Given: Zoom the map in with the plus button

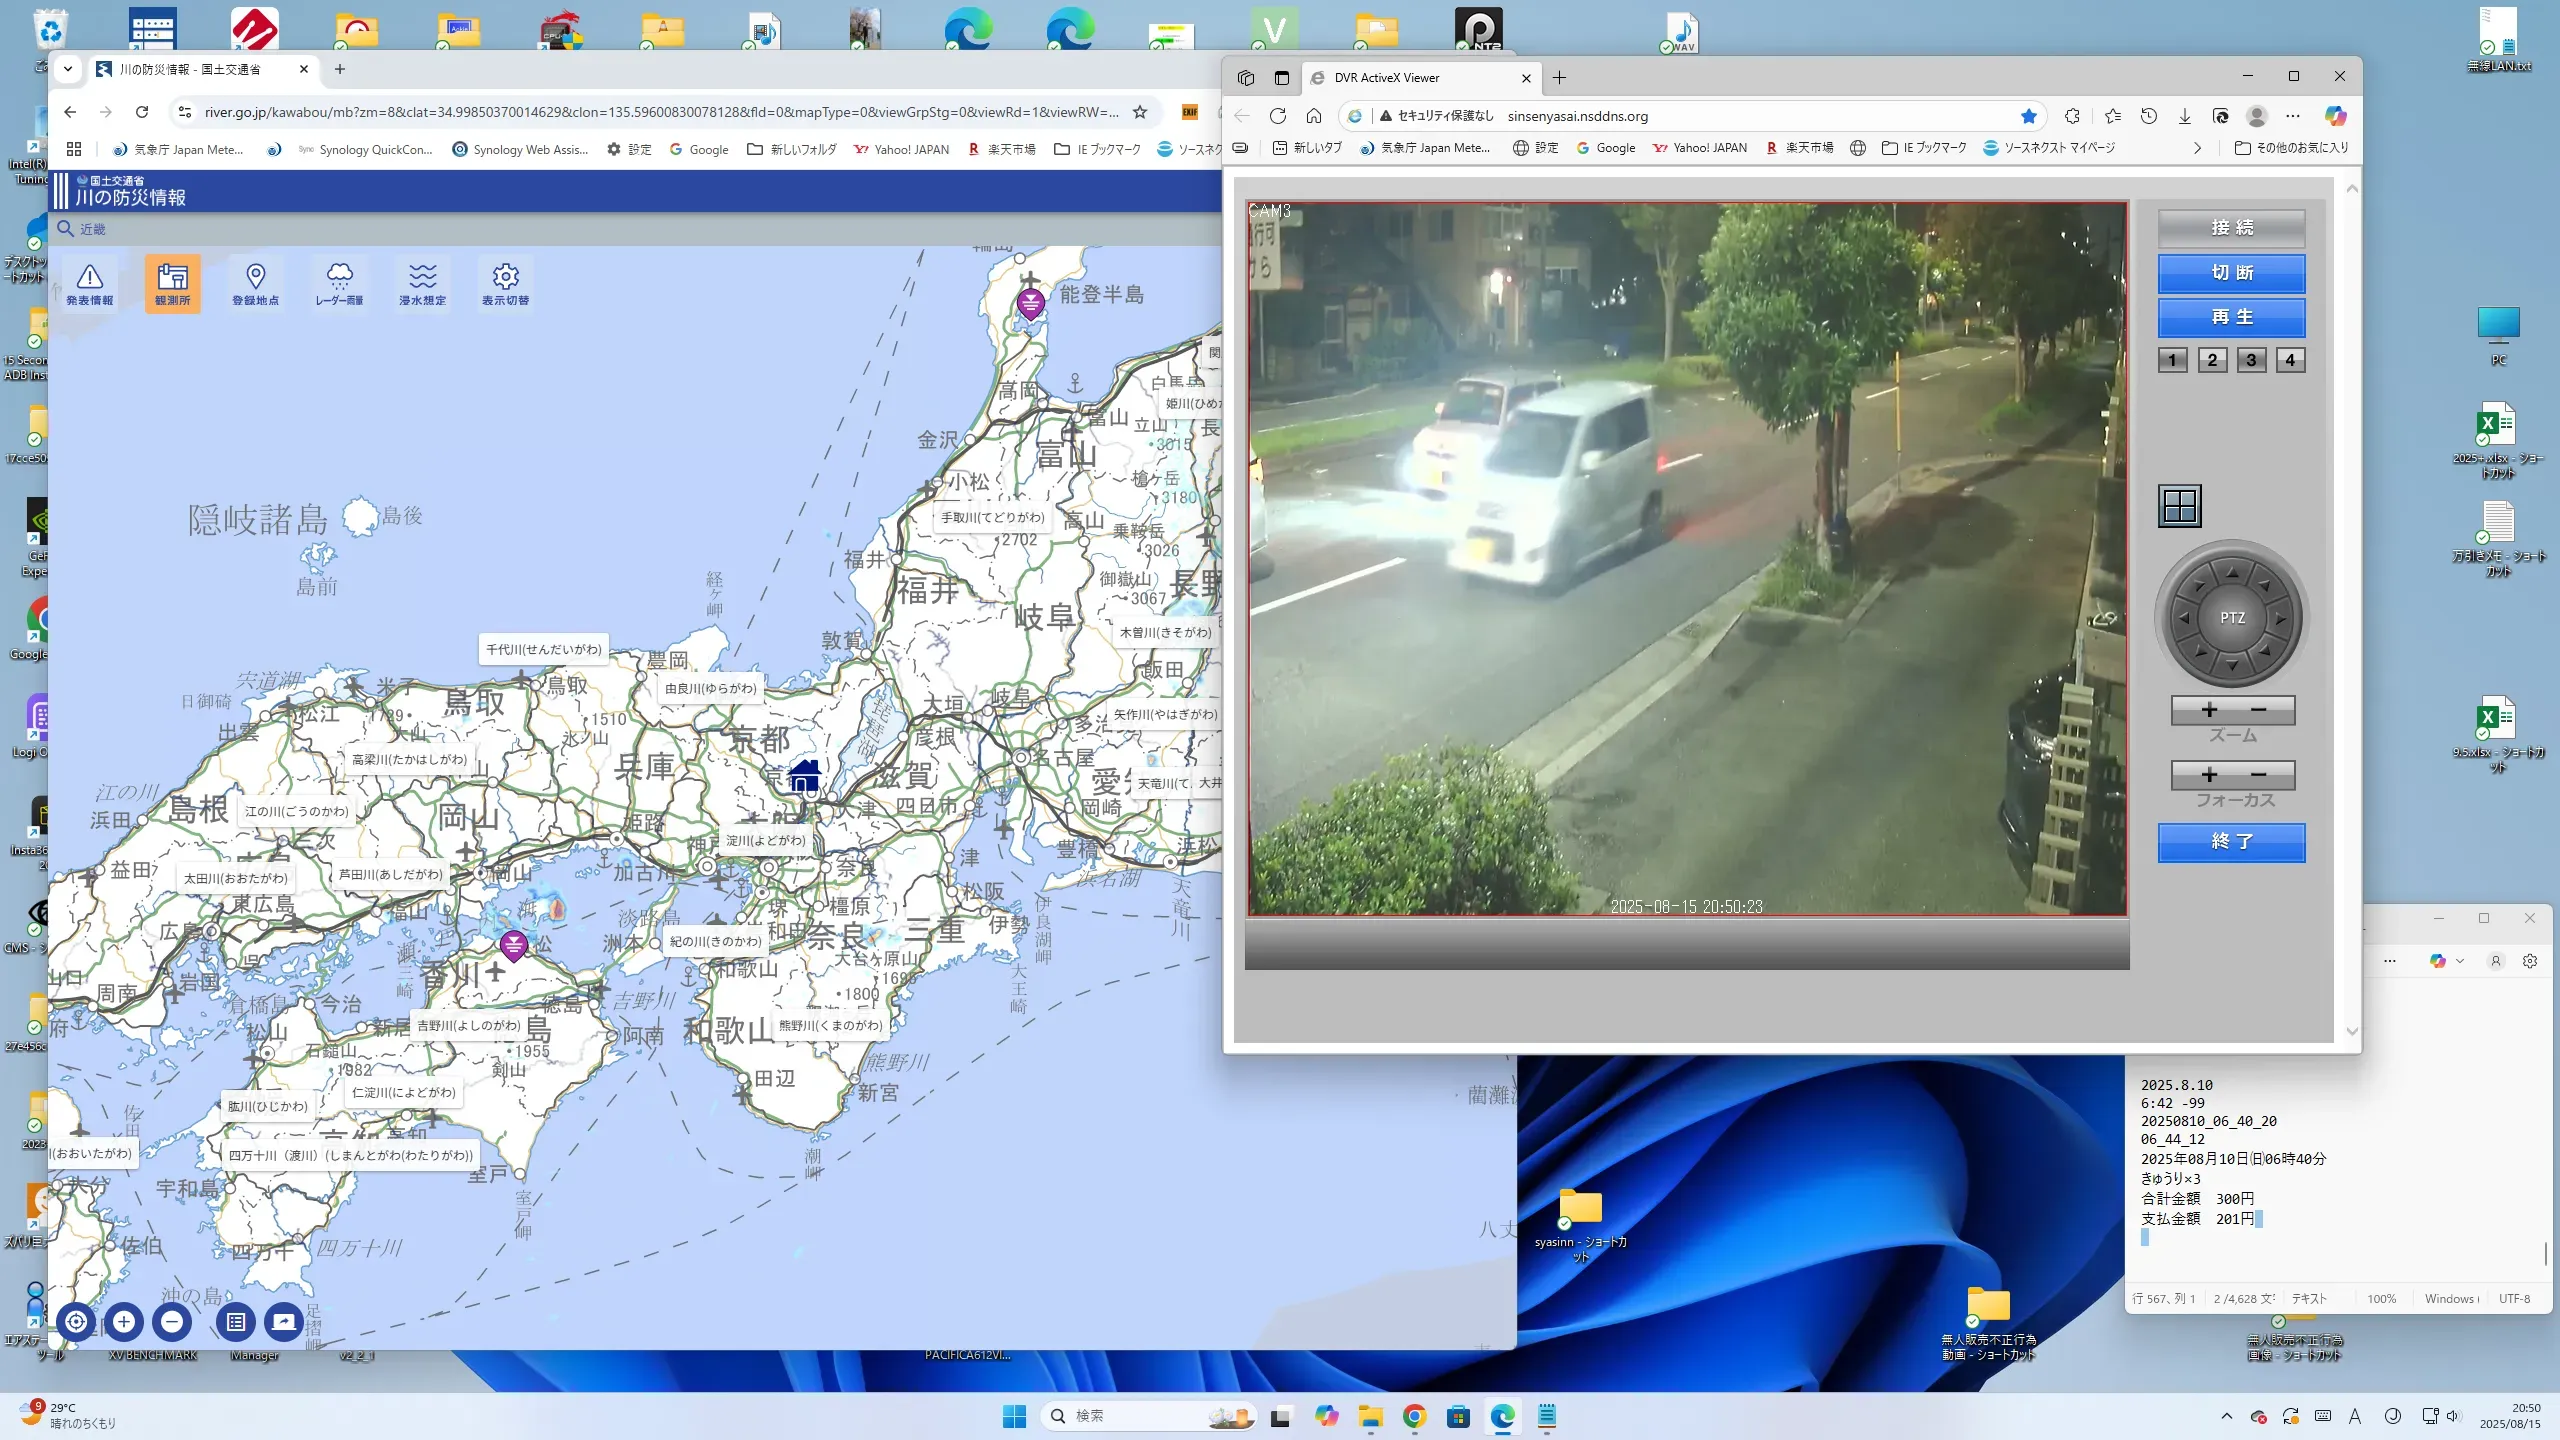Looking at the screenshot, I should pos(124,1321).
